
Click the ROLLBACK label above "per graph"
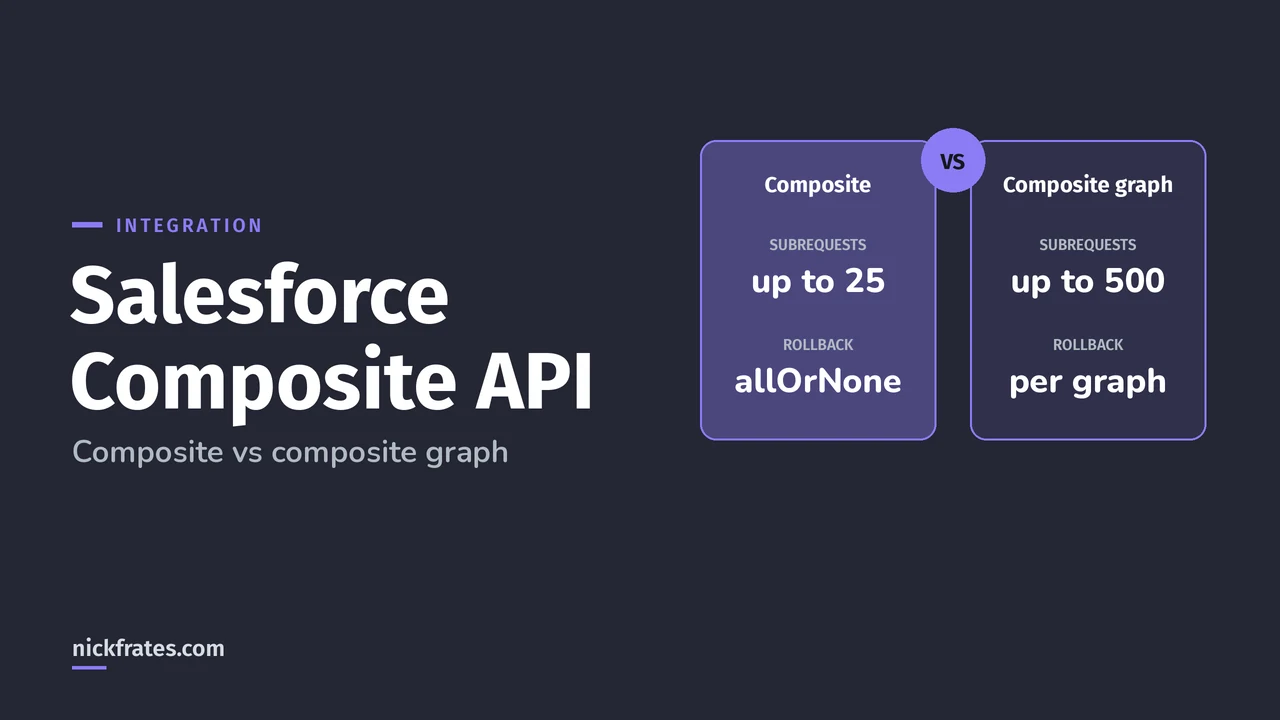[x=1088, y=345]
